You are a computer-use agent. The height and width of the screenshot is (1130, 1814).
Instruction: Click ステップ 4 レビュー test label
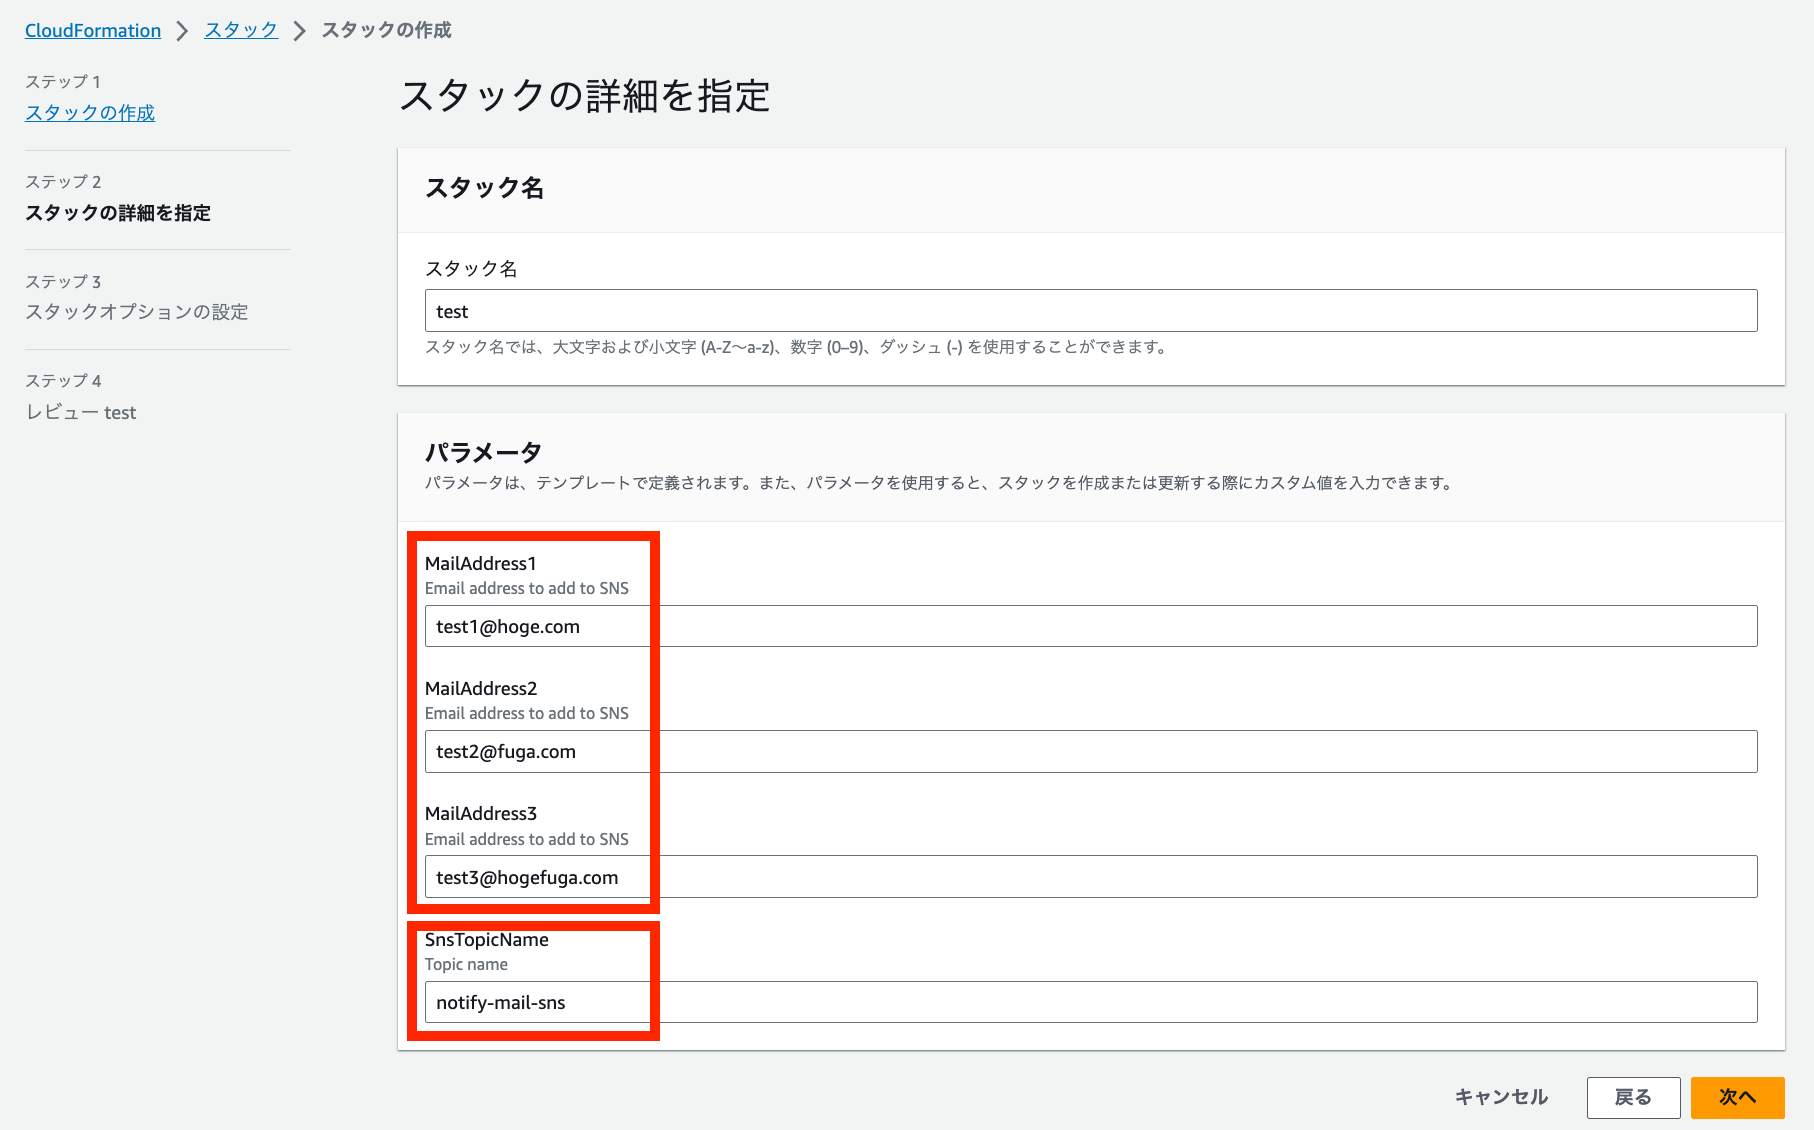click(x=81, y=412)
